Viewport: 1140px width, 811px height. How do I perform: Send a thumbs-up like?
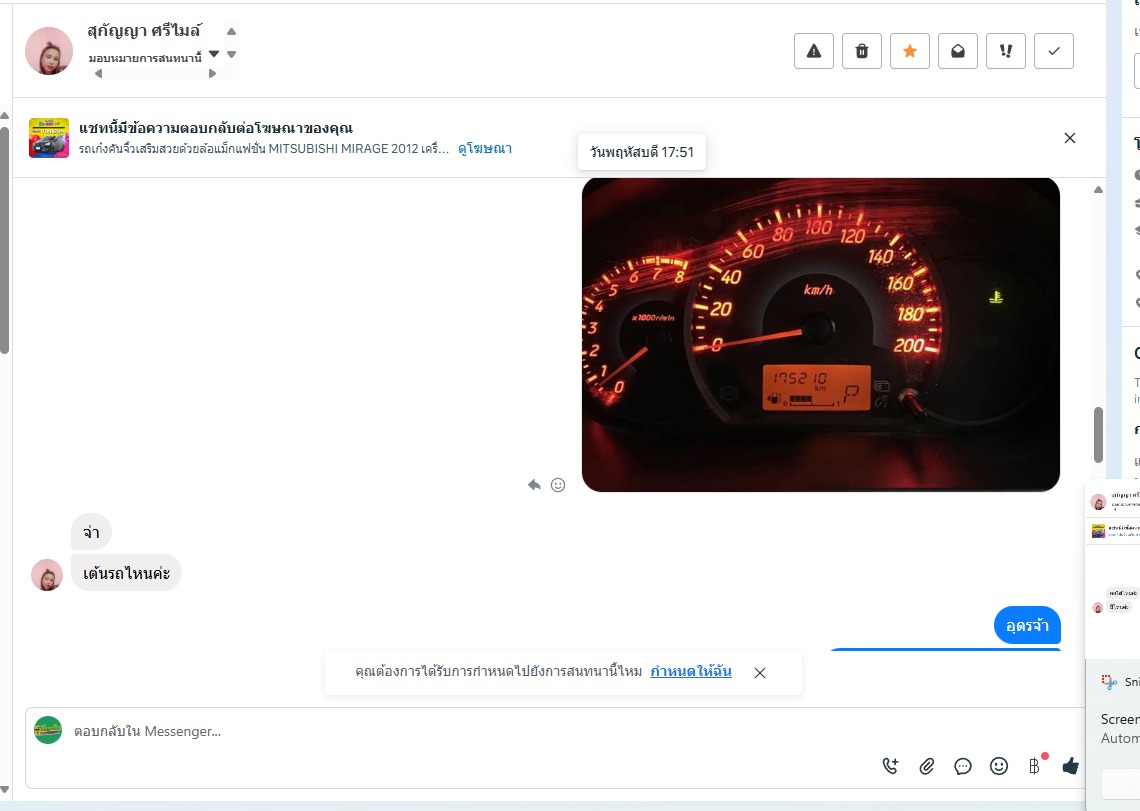coord(1070,766)
